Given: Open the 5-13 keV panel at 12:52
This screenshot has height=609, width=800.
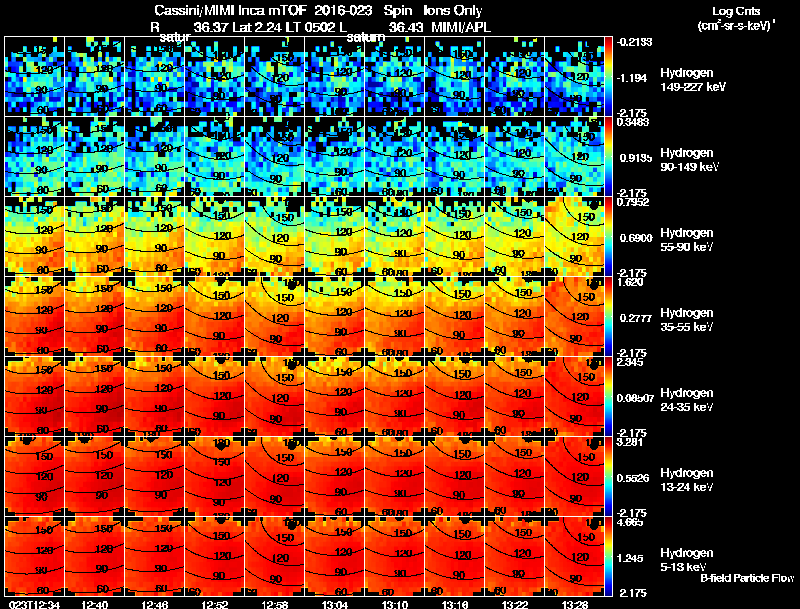Looking at the screenshot, I should (215, 557).
